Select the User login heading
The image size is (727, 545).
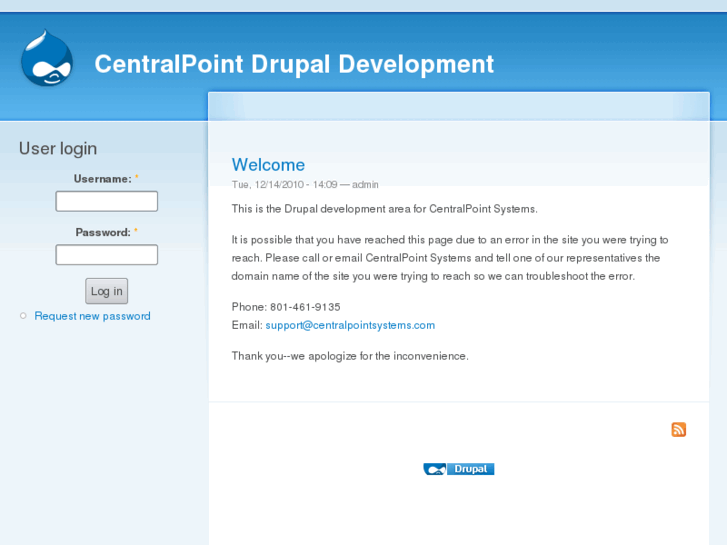(58, 148)
